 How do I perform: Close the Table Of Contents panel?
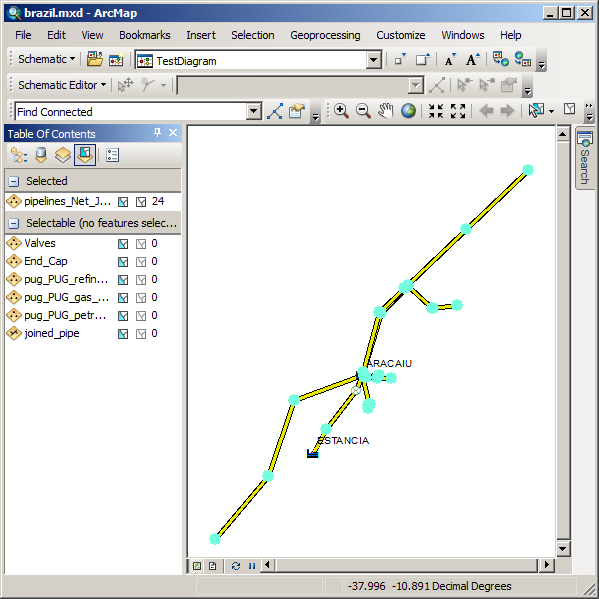point(173,133)
